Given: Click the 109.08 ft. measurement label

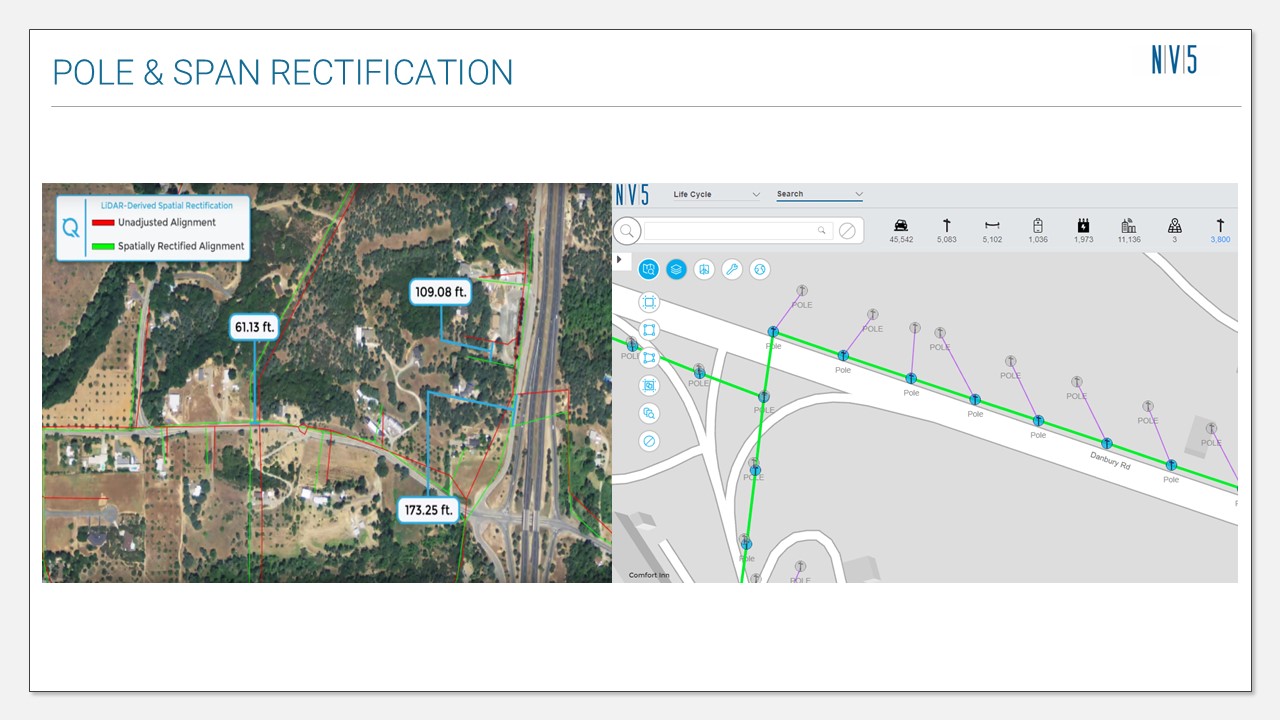Looking at the screenshot, I should pos(440,292).
